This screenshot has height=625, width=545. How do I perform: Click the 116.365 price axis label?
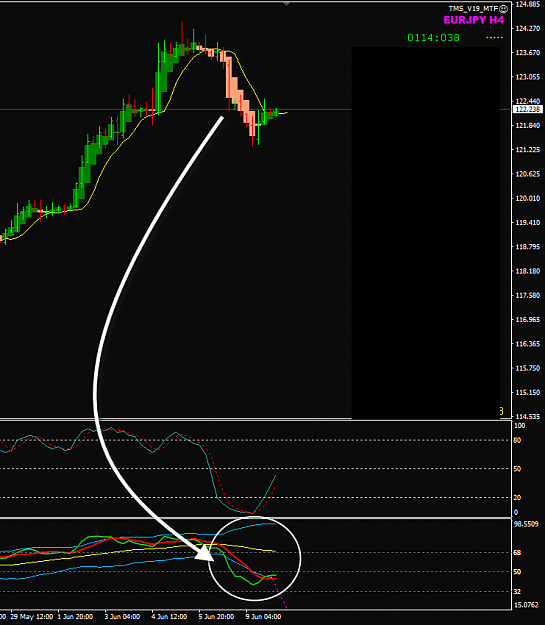(527, 344)
